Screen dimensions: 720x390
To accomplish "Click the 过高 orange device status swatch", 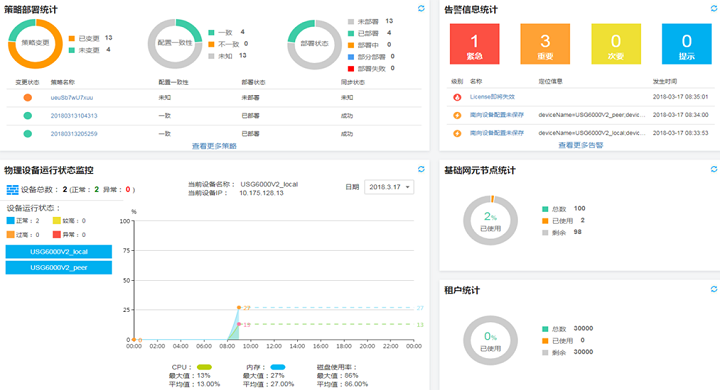I will 11,234.
